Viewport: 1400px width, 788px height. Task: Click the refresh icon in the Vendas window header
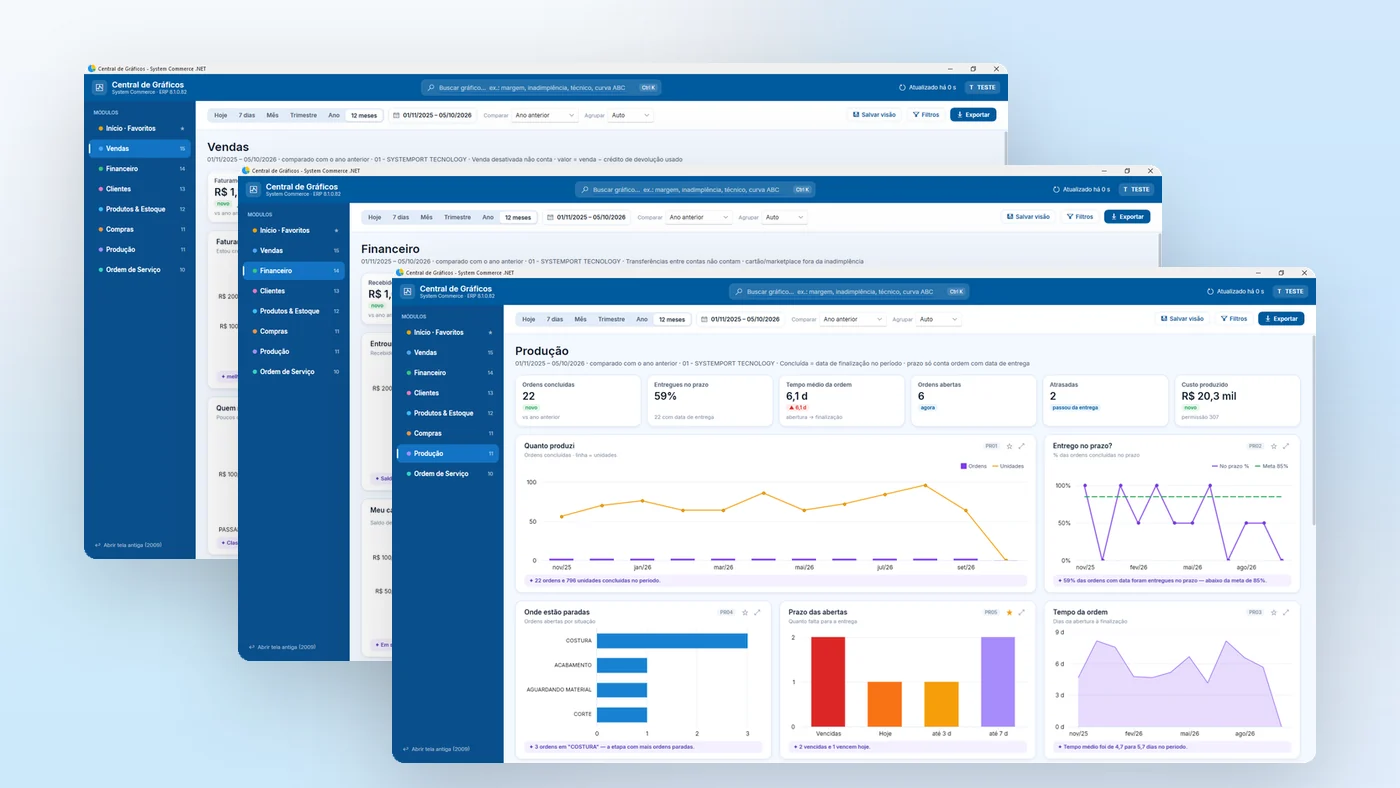pyautogui.click(x=903, y=87)
